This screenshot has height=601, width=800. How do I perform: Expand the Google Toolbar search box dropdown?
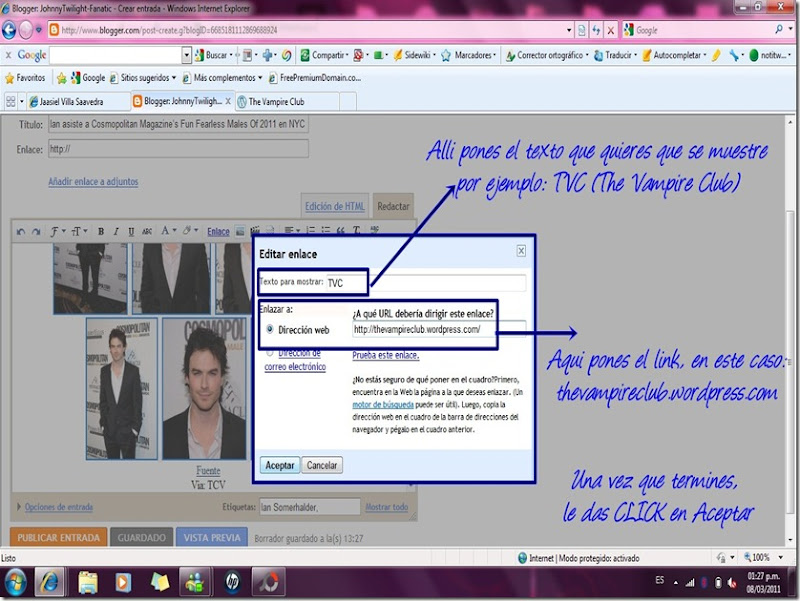point(186,55)
